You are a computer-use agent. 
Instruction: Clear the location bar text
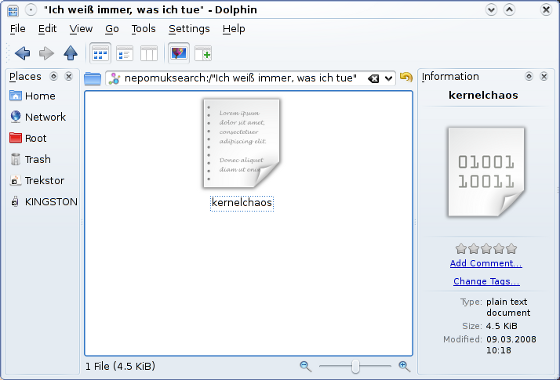coord(373,78)
